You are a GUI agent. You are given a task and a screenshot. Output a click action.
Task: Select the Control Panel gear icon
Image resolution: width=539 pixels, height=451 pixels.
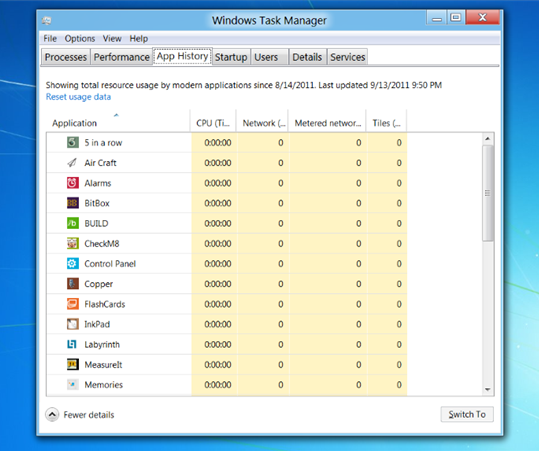73,264
